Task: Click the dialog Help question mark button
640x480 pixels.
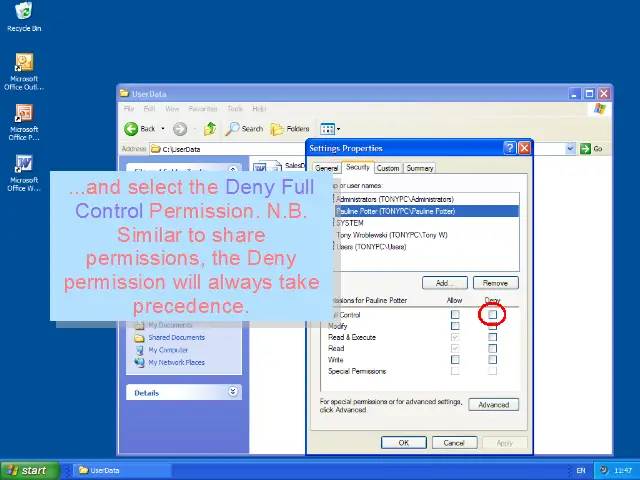Action: pos(510,148)
